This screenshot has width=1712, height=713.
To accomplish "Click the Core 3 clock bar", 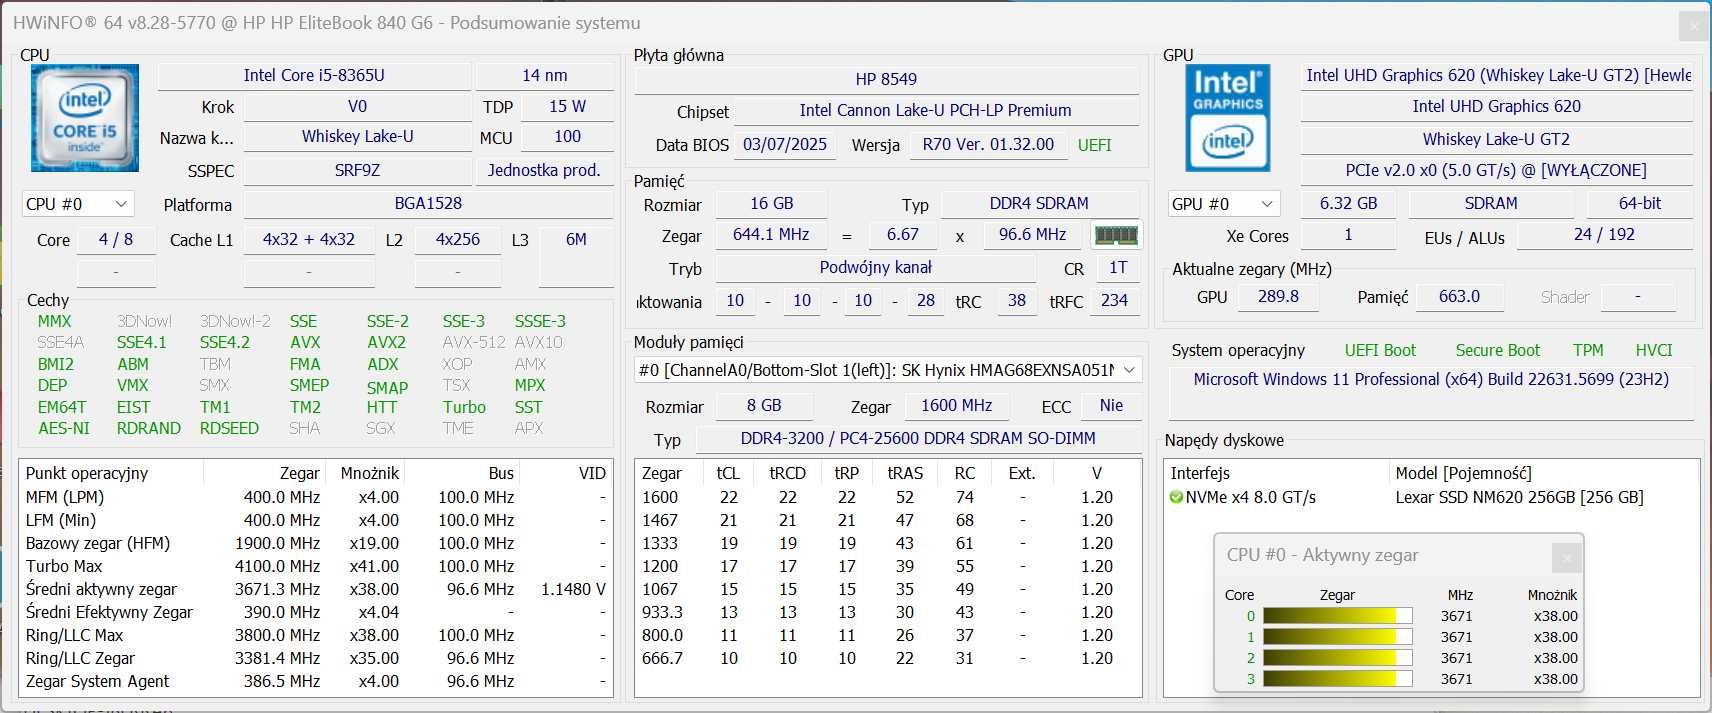I will click(1337, 679).
